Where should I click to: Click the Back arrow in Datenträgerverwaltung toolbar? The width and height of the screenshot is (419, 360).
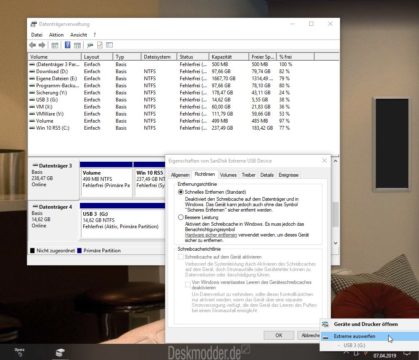pyautogui.click(x=32, y=45)
